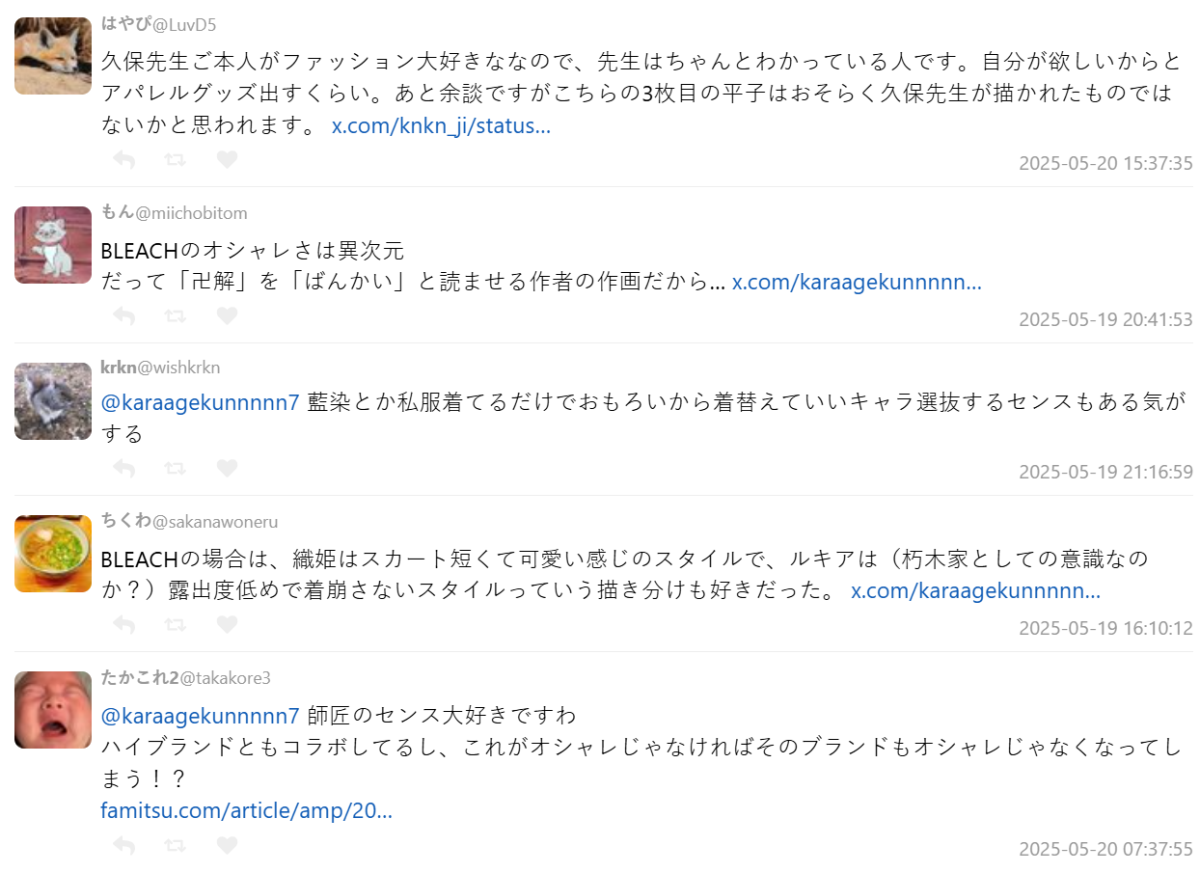This screenshot has width=1200, height=873.
Task: Like the tweet by @LuvD5
Action: tap(227, 159)
